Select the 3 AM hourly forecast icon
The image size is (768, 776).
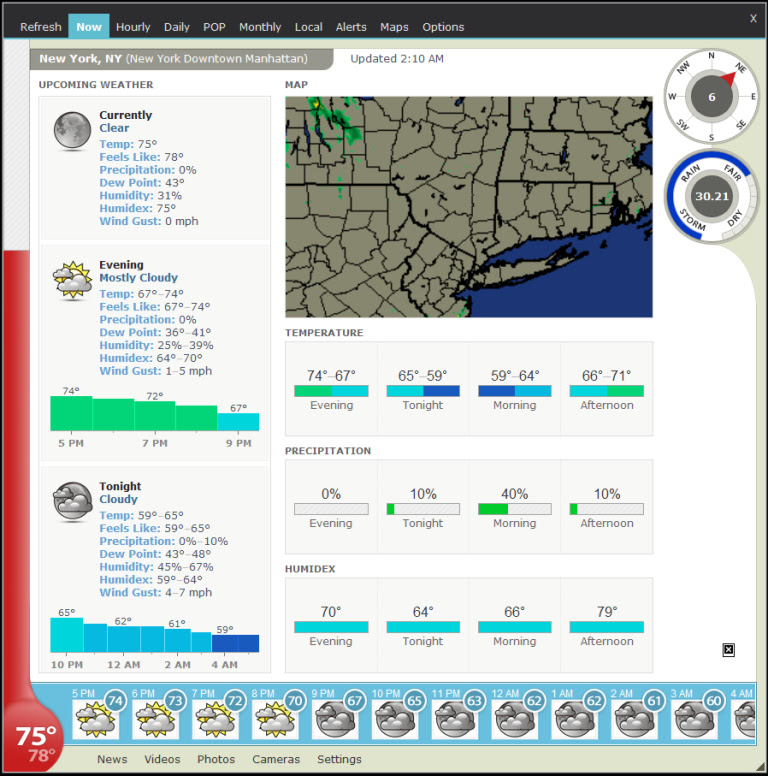(695, 720)
